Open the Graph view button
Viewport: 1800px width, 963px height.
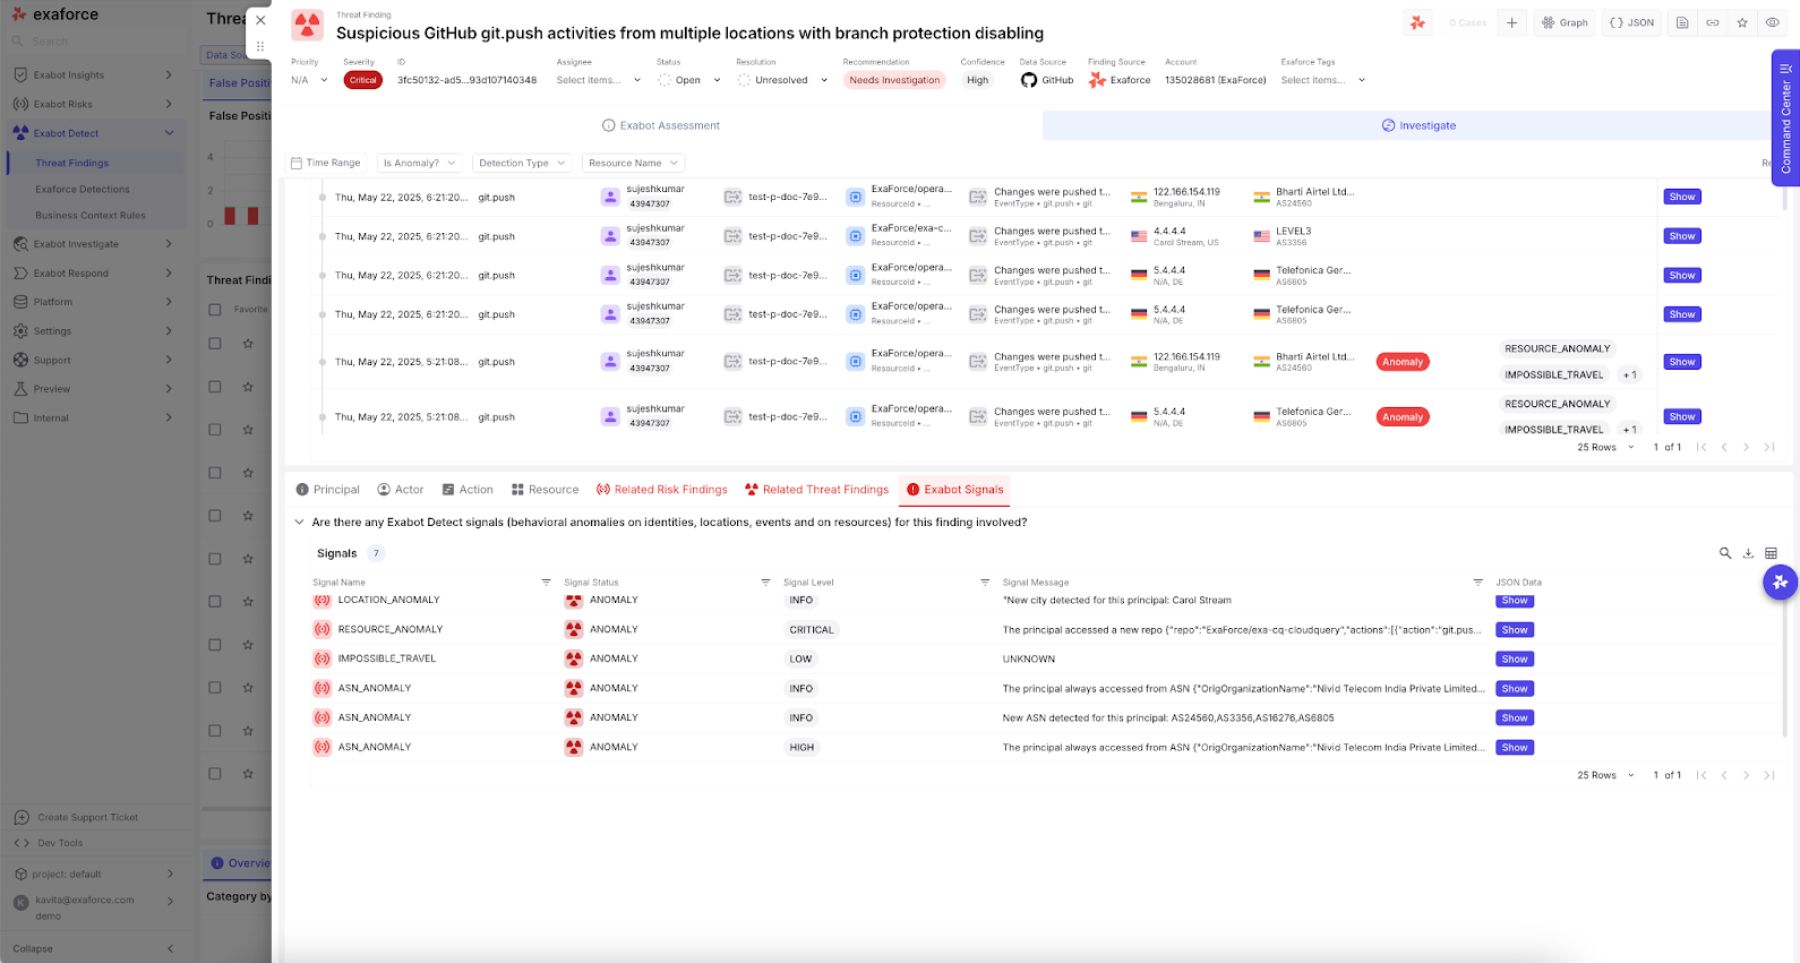tap(1565, 22)
